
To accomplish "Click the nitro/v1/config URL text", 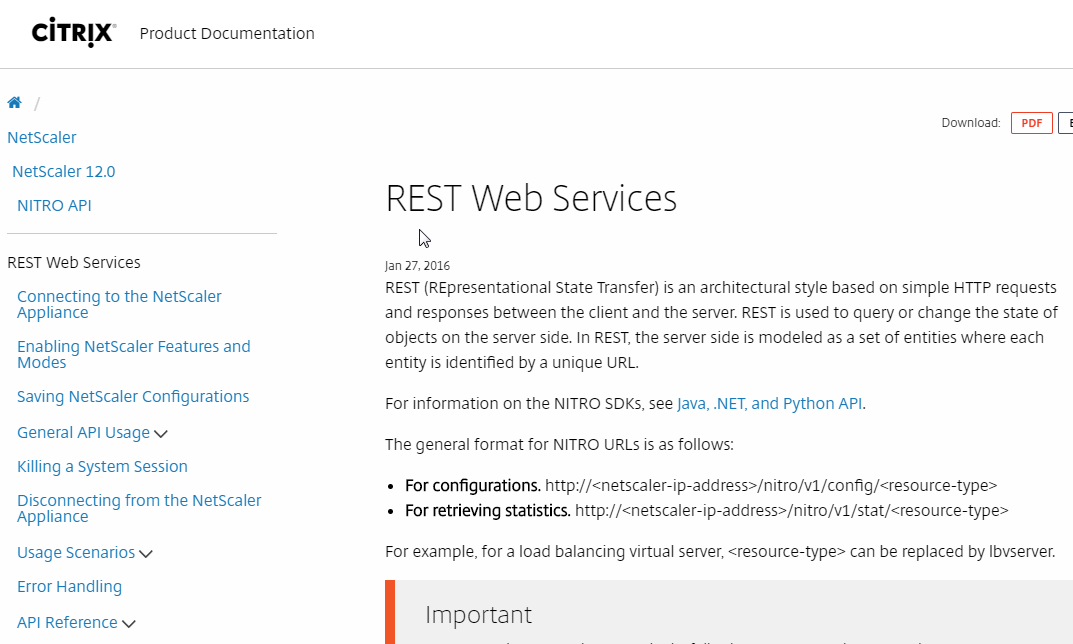I will coord(771,486).
